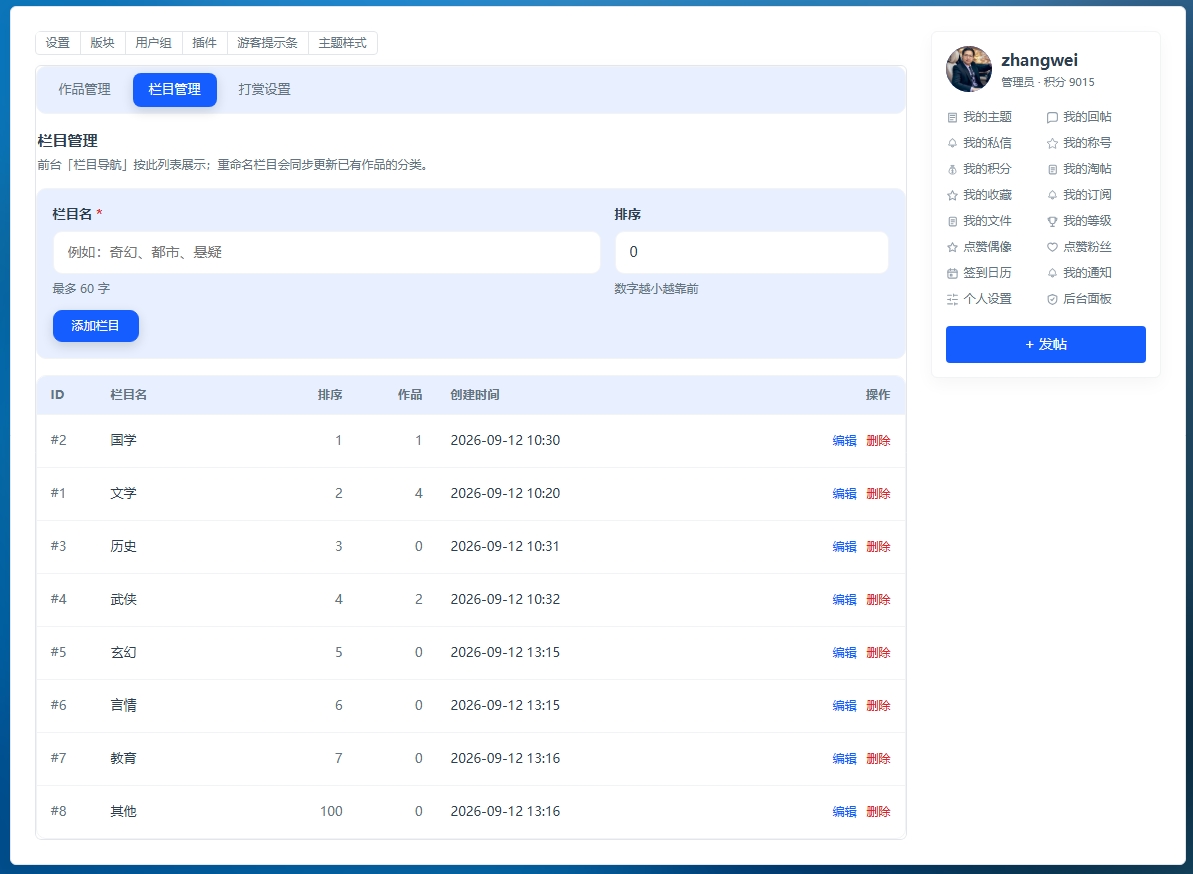1193x874 pixels.
Task: Delete the 玄幻 category
Action: (878, 653)
